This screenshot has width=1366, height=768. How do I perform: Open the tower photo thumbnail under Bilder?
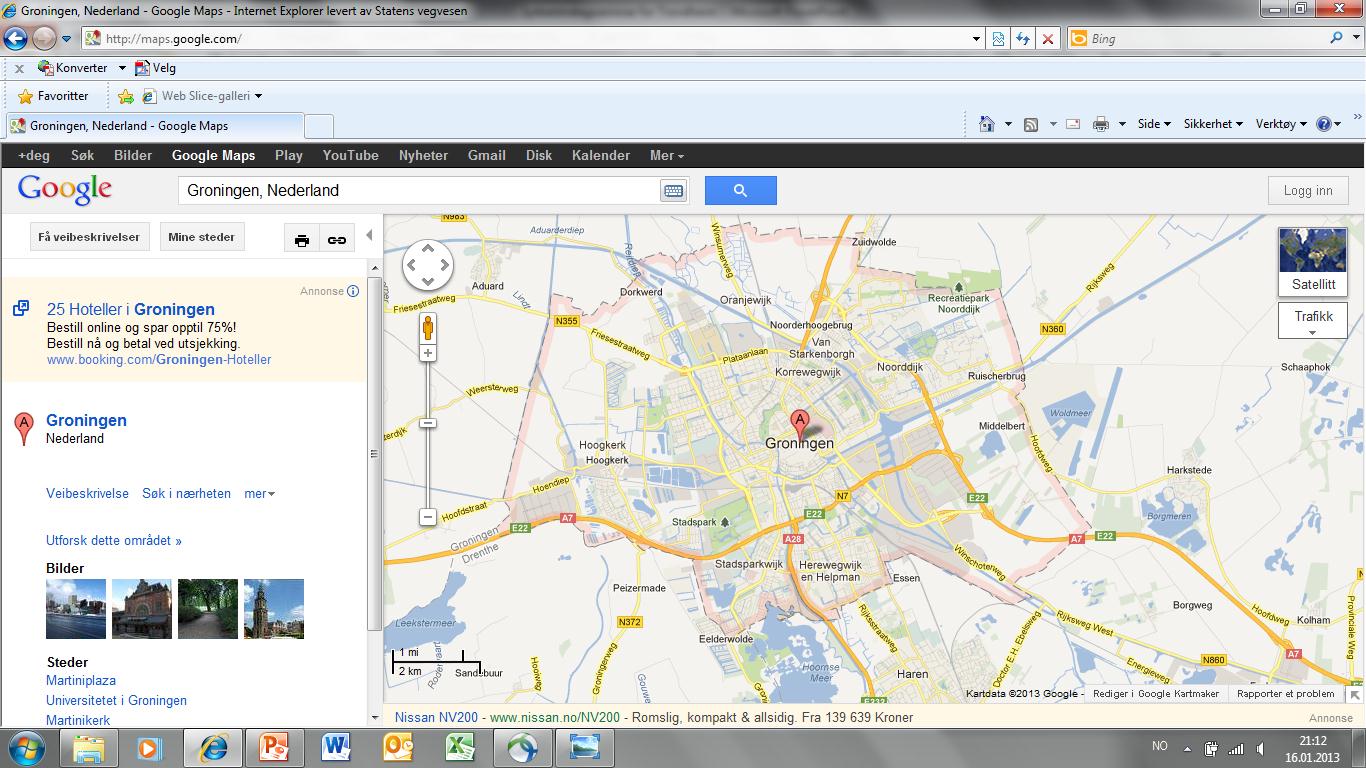point(274,608)
